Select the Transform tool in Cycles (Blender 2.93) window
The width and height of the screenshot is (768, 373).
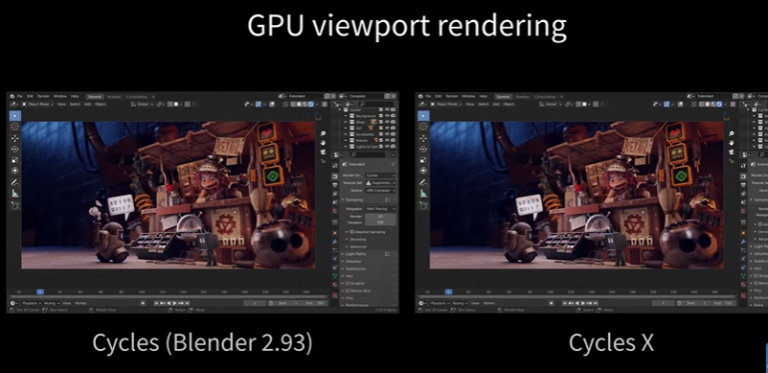pyautogui.click(x=15, y=170)
